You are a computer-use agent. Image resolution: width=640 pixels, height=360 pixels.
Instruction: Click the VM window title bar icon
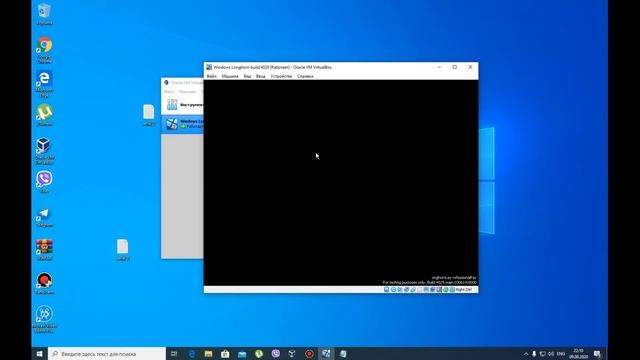[x=209, y=67]
